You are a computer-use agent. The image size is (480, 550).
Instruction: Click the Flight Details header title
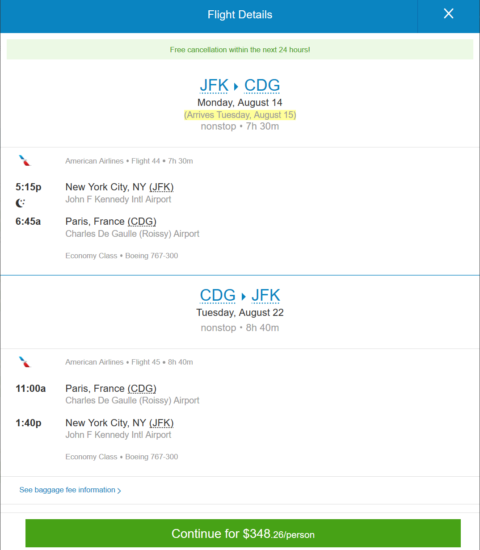[240, 14]
